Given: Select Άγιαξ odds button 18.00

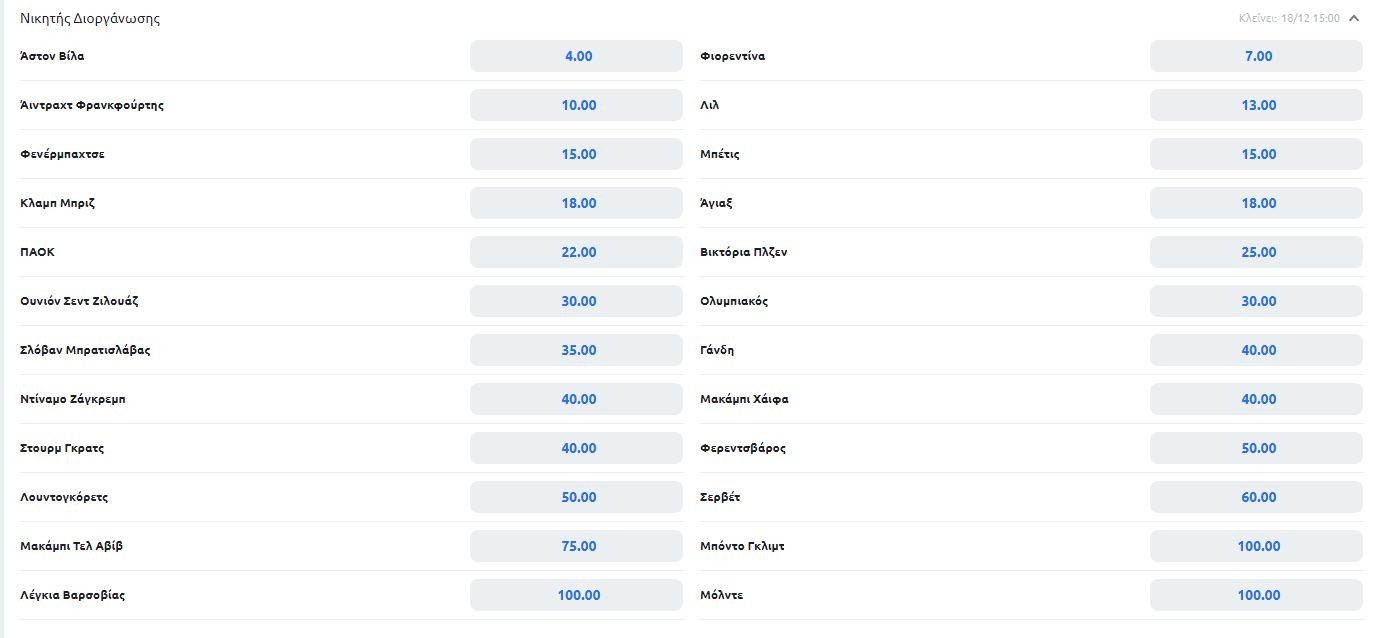Looking at the screenshot, I should point(1256,203).
